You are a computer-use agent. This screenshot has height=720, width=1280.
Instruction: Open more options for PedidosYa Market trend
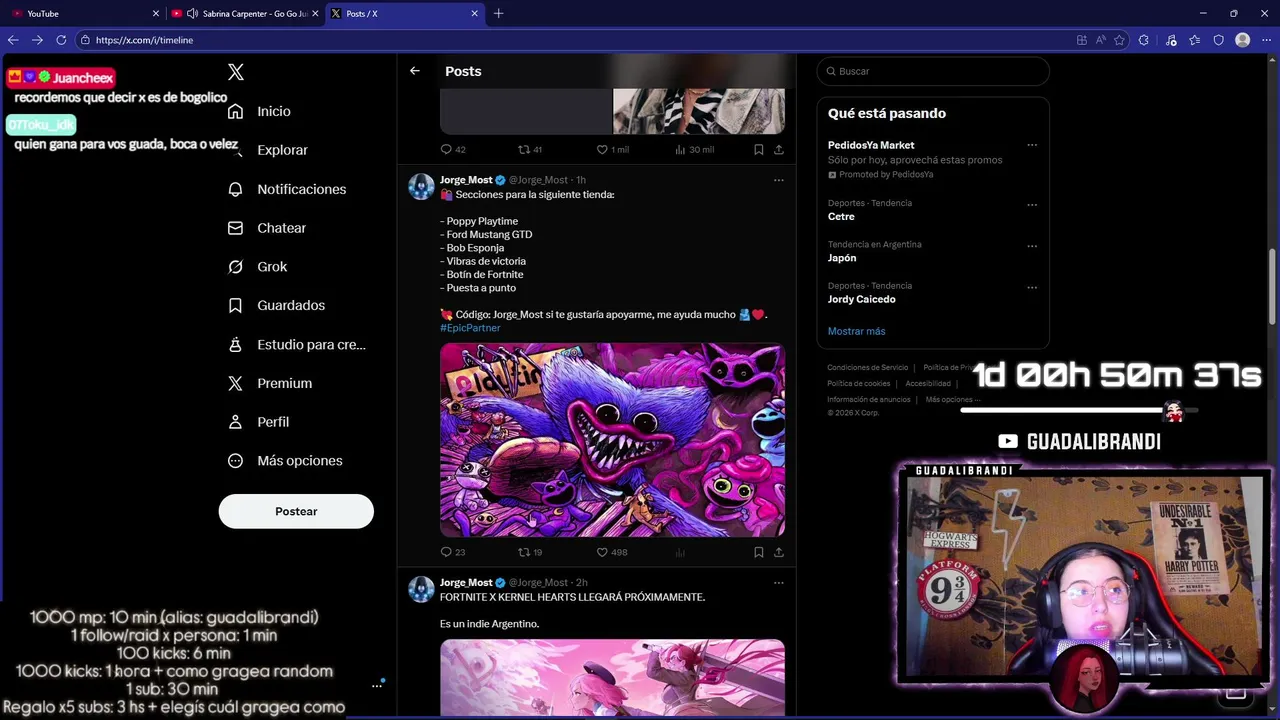pos(1032,145)
